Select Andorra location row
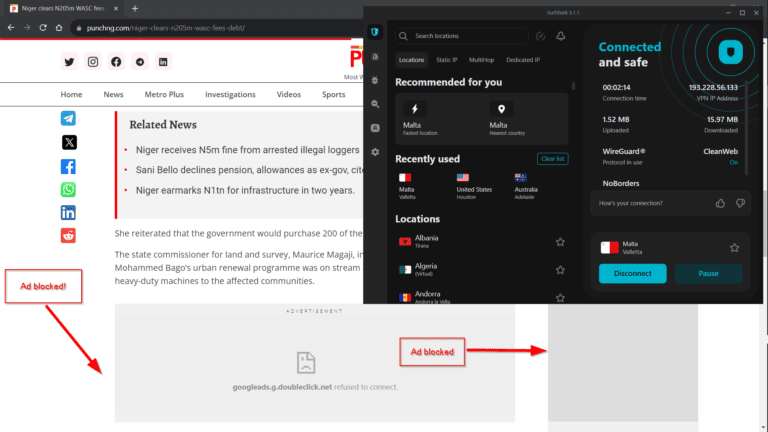Viewport: 768px width, 432px height. coord(482,296)
